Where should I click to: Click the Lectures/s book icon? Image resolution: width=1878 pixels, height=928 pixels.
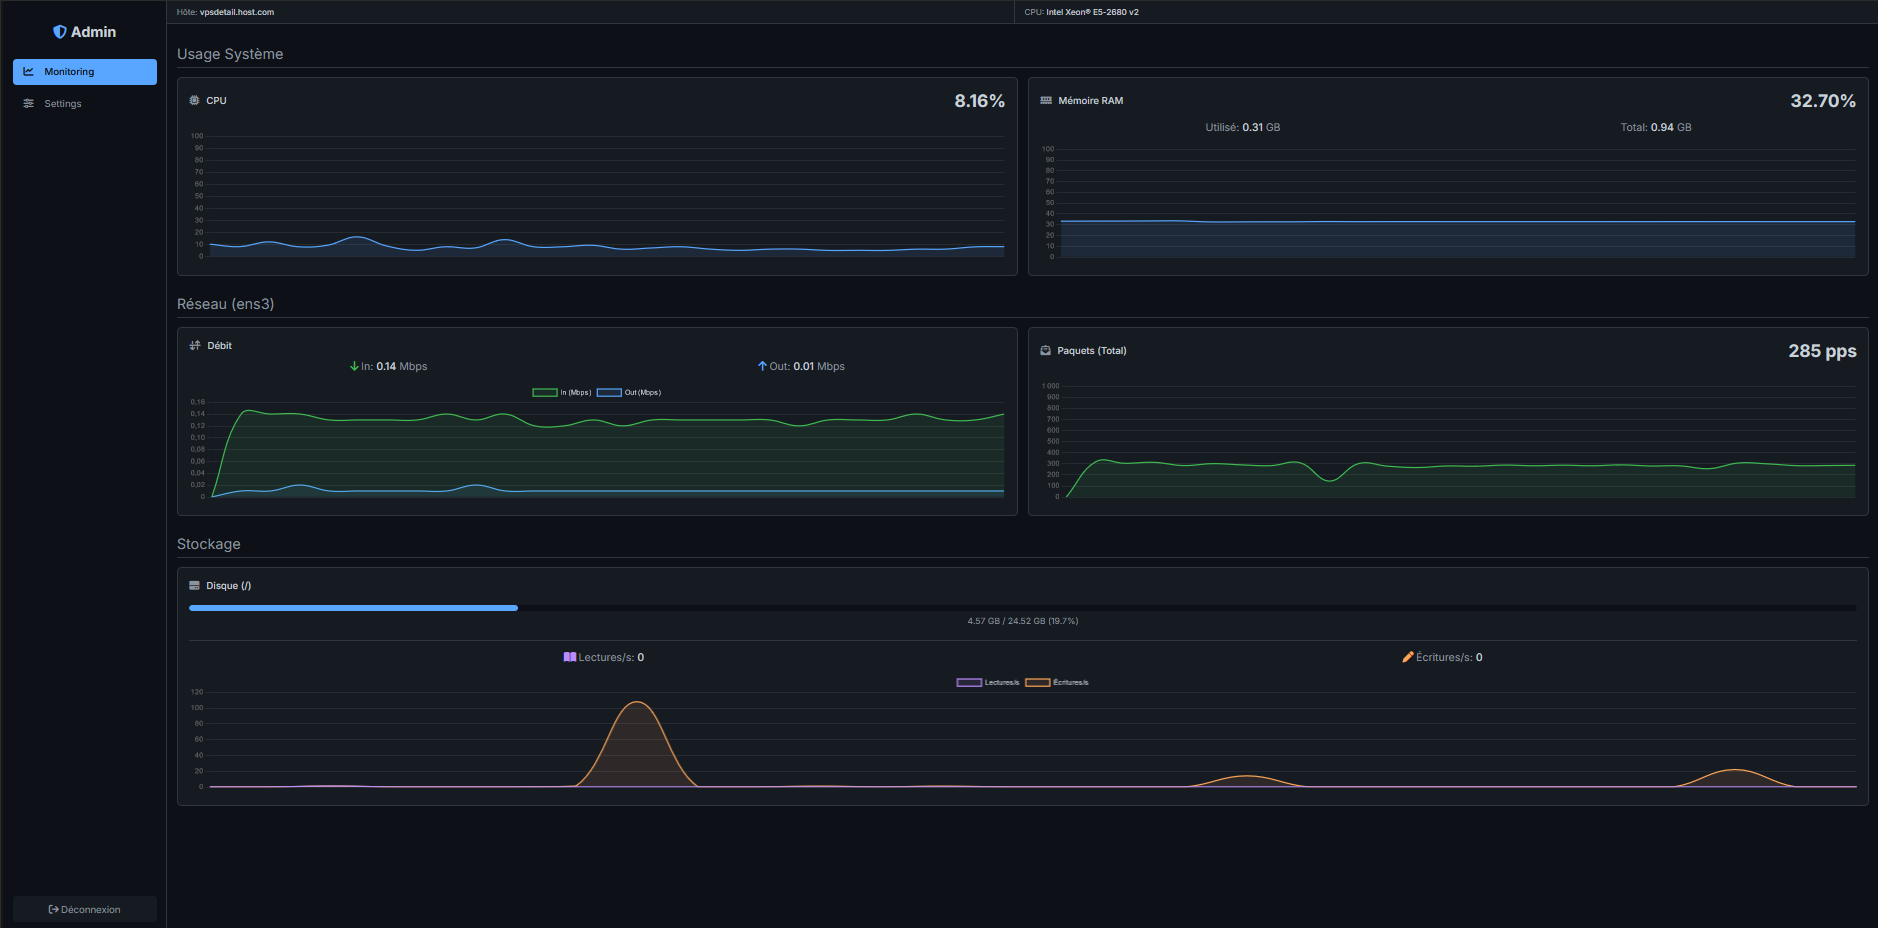click(570, 657)
